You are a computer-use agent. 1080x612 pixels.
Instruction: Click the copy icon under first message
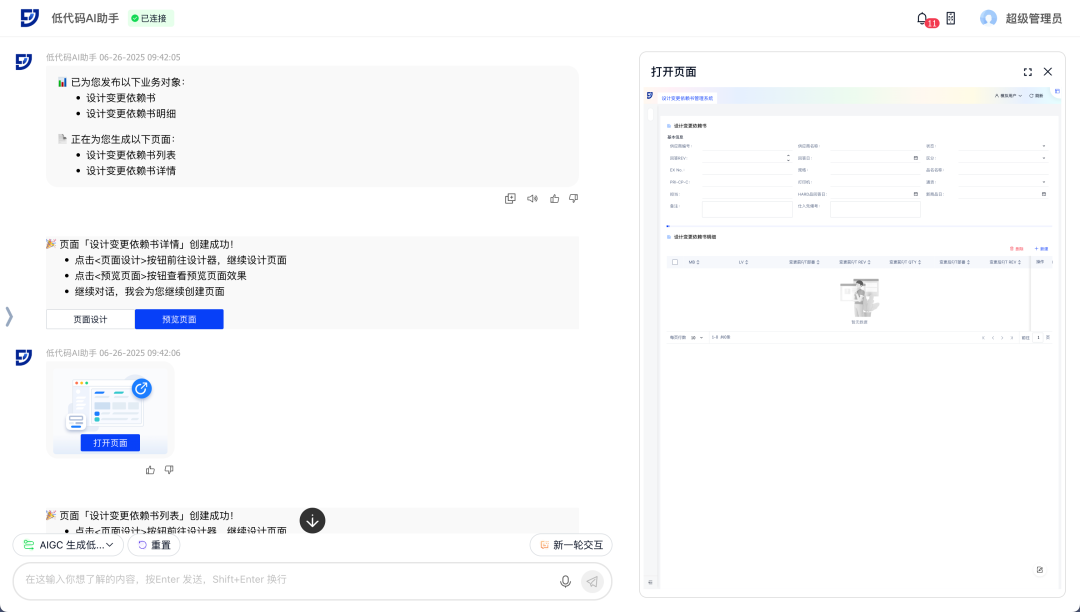tap(510, 199)
